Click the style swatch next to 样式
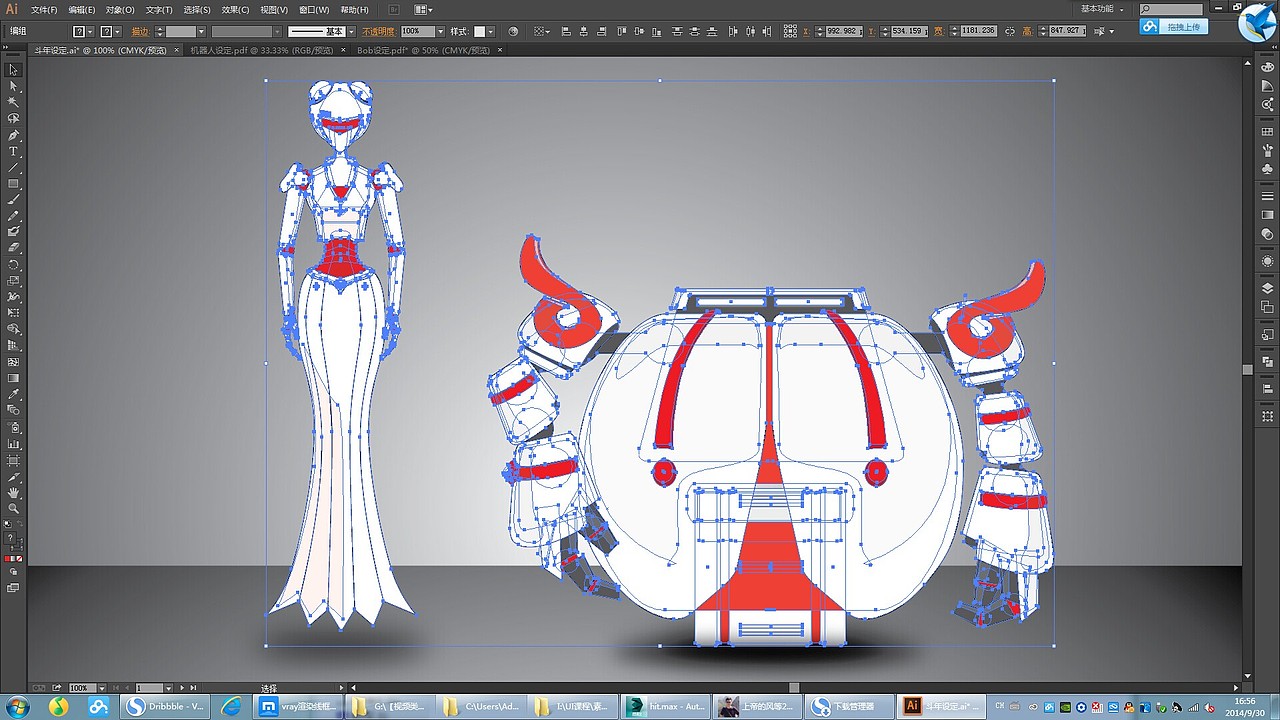 coord(480,32)
